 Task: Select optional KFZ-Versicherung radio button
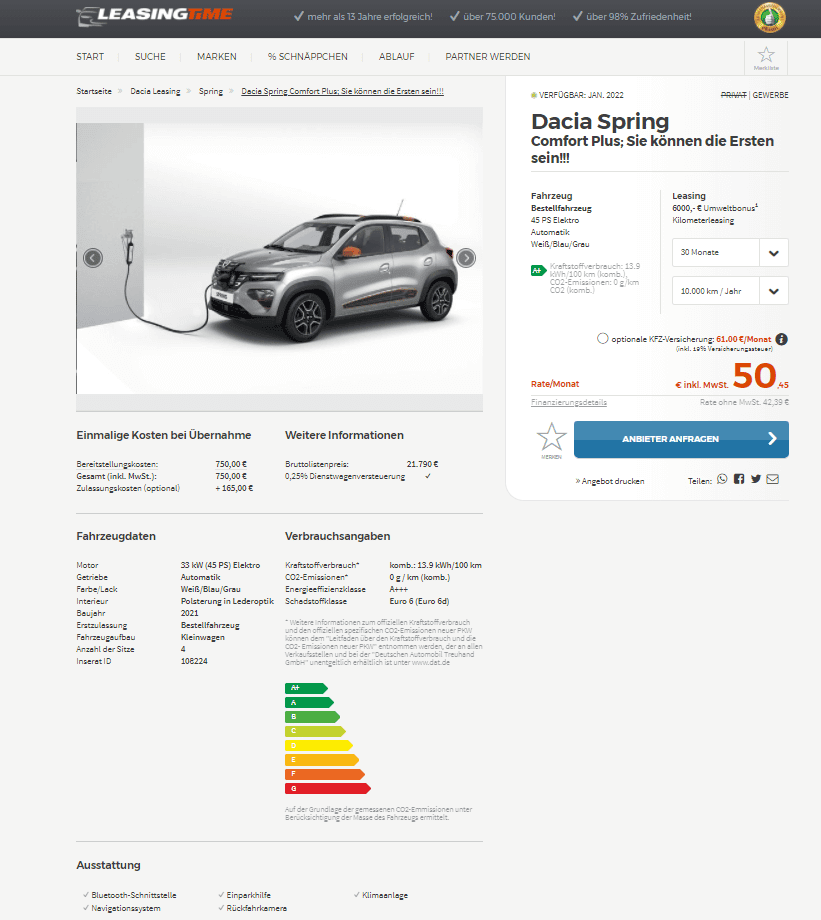[x=603, y=339]
